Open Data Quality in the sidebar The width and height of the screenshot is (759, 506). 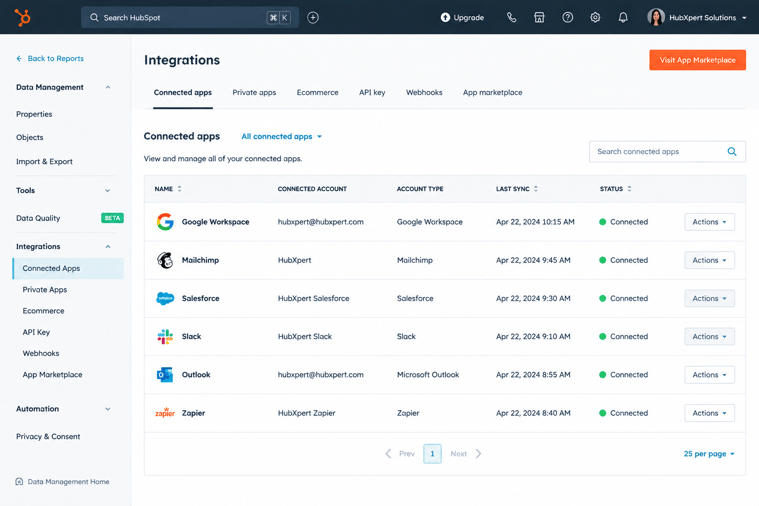click(38, 218)
